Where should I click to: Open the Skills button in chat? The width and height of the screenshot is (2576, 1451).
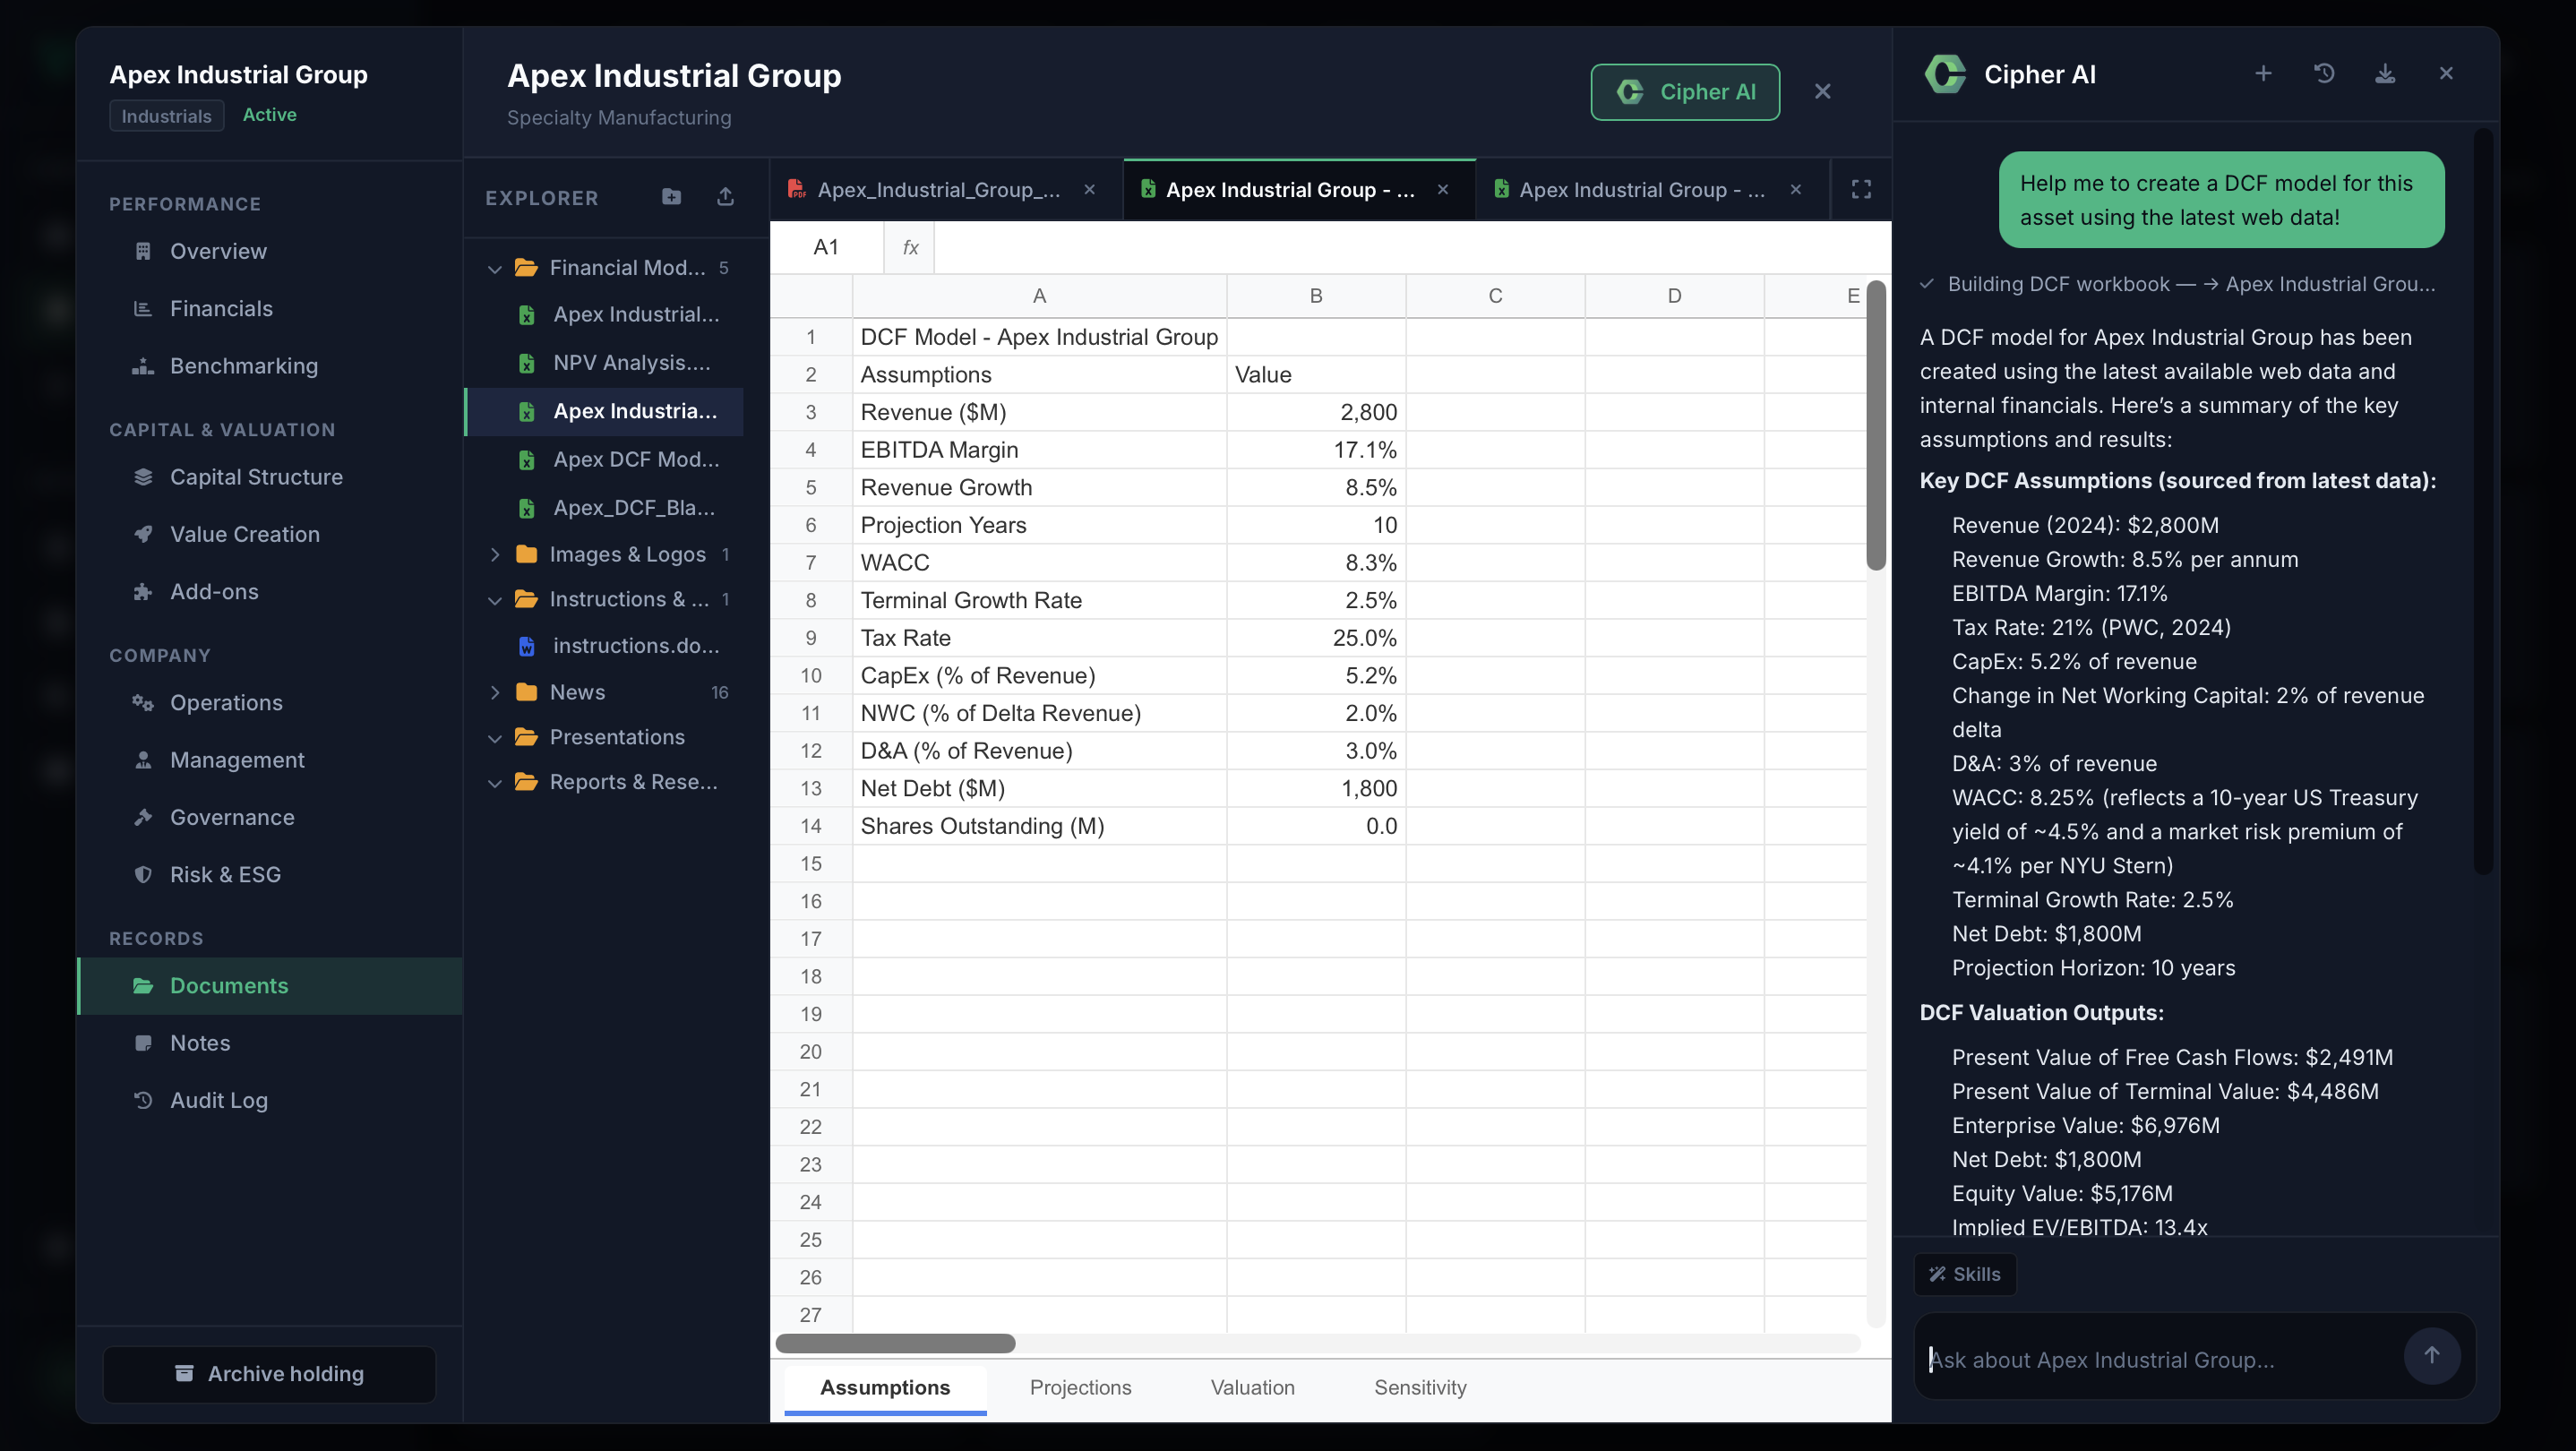click(1964, 1274)
